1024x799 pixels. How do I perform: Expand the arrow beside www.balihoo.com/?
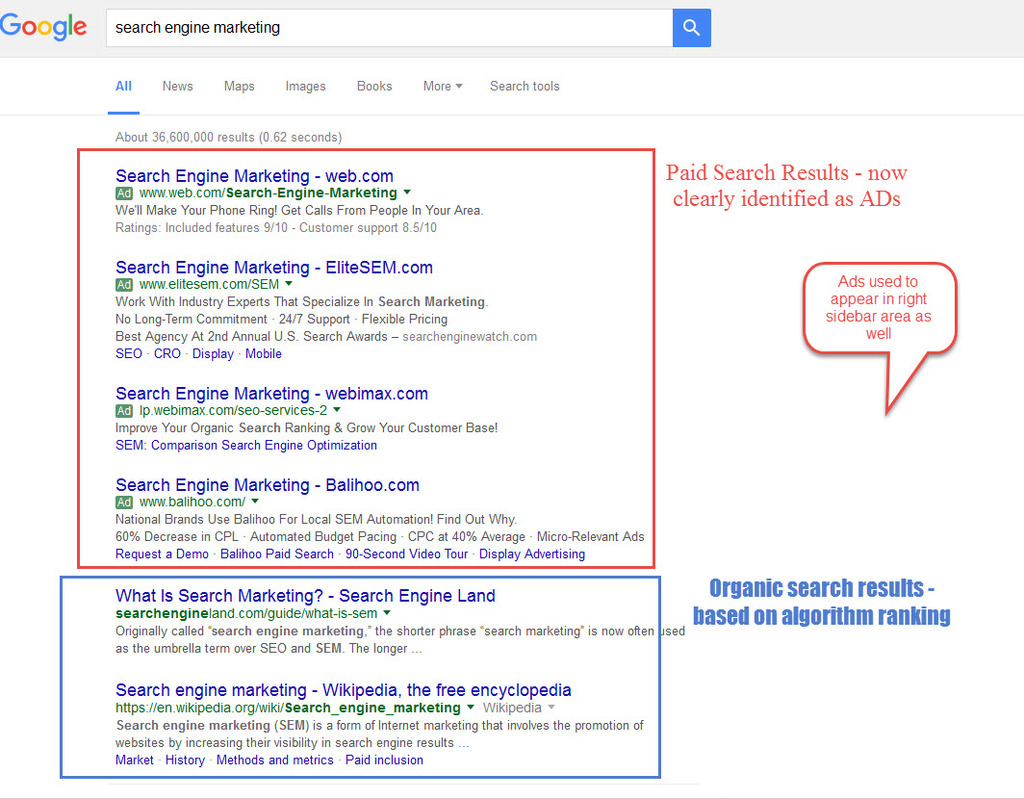[255, 501]
